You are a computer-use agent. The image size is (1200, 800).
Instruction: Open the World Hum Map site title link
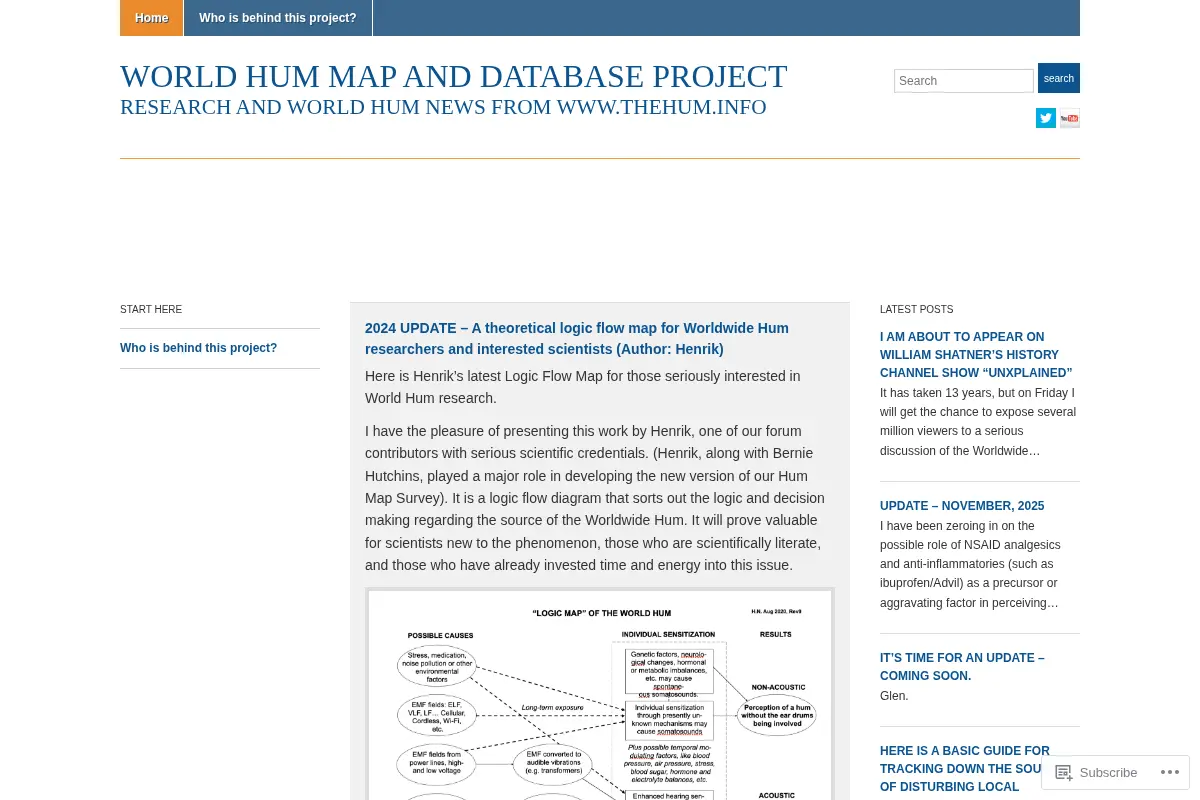(x=454, y=77)
